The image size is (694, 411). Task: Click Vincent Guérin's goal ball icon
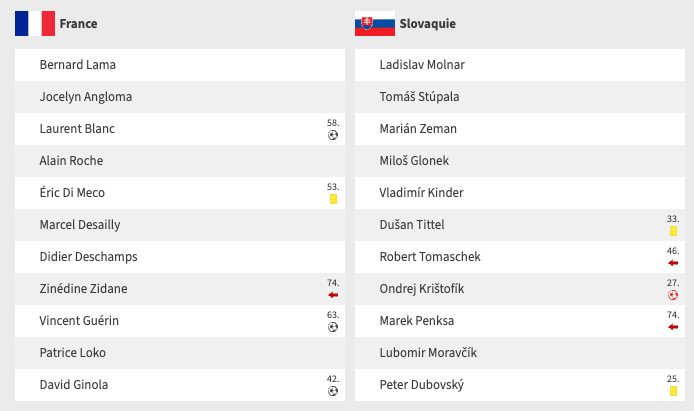click(333, 327)
